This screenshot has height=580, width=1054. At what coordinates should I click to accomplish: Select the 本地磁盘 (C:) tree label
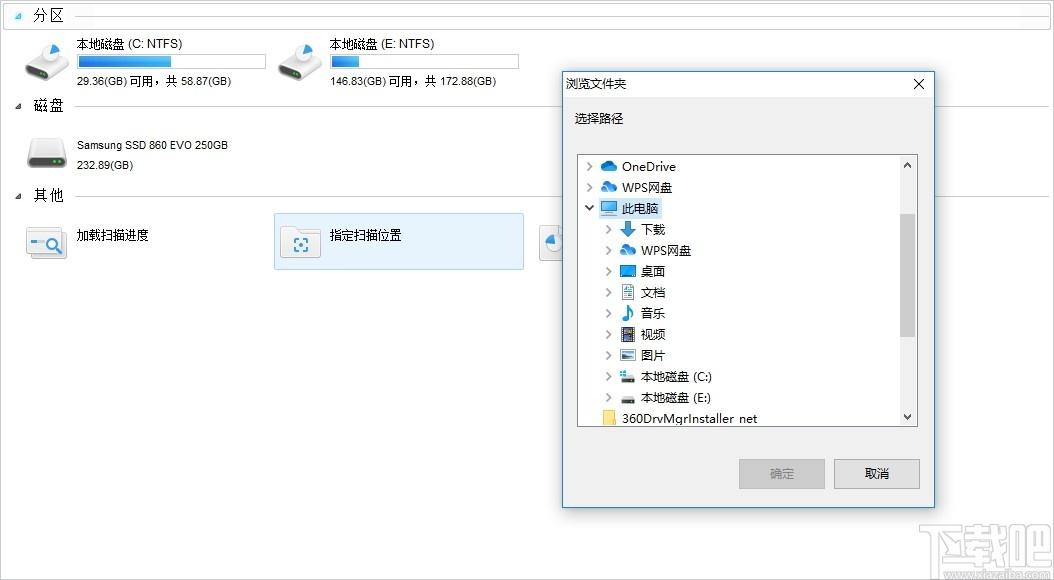[676, 376]
